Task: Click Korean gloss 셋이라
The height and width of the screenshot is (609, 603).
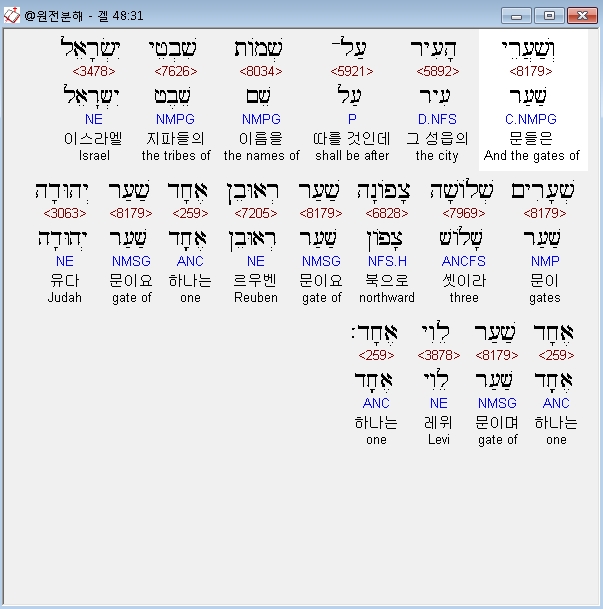Action: pyautogui.click(x=464, y=281)
